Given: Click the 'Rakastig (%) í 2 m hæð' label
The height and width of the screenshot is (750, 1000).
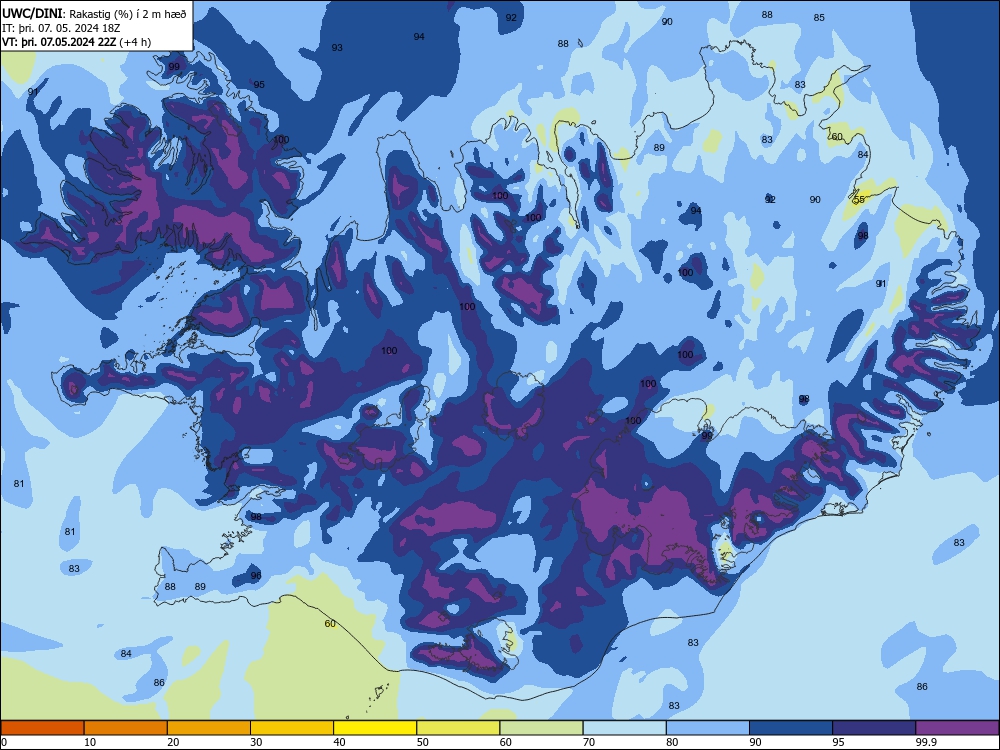Looking at the screenshot, I should point(128,14).
